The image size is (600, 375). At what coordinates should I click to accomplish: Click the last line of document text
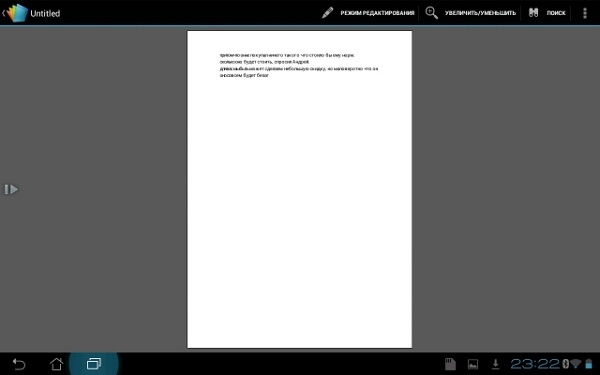pos(244,75)
